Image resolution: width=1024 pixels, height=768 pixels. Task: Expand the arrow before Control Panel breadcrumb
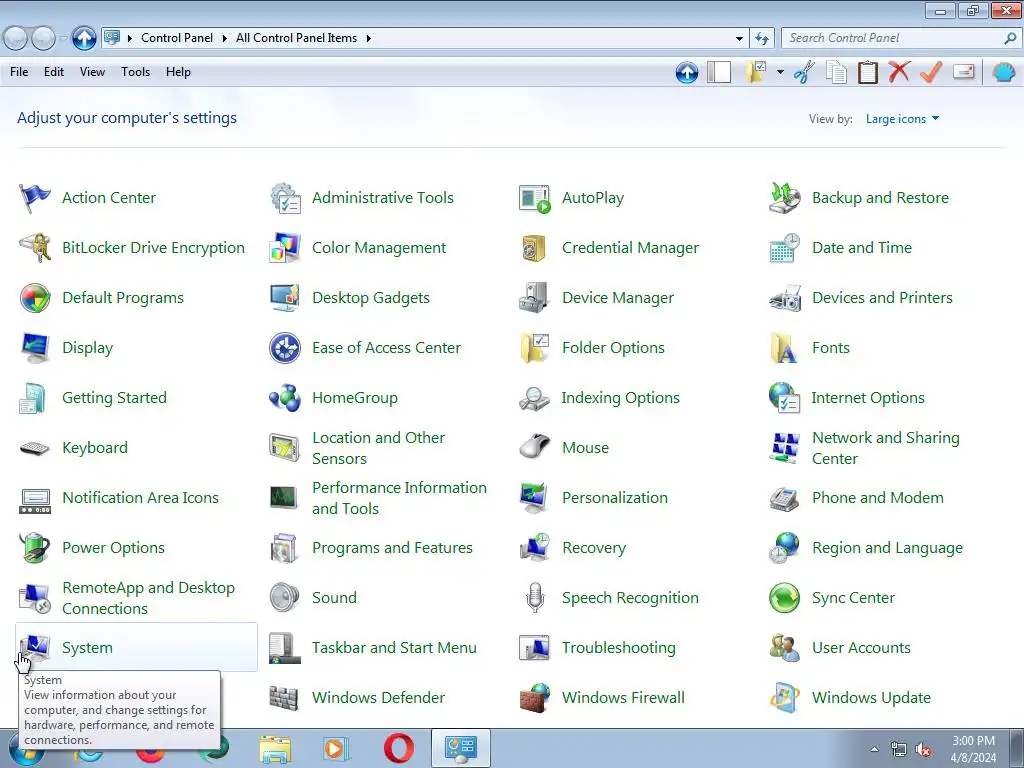[129, 39]
